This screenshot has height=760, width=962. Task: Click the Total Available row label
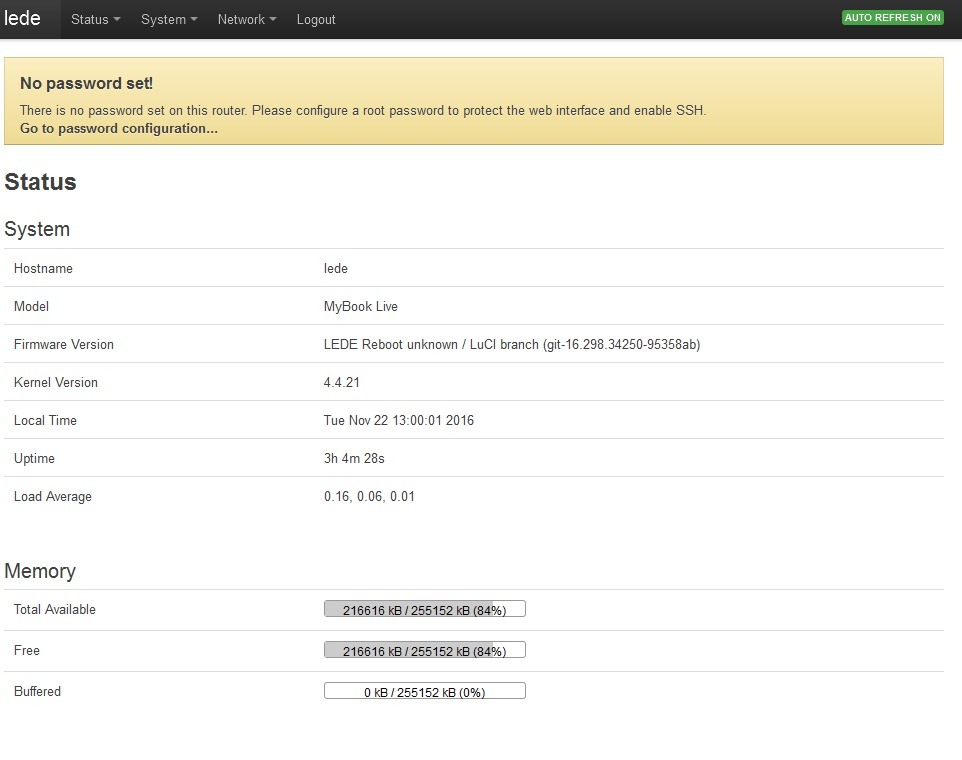(55, 609)
